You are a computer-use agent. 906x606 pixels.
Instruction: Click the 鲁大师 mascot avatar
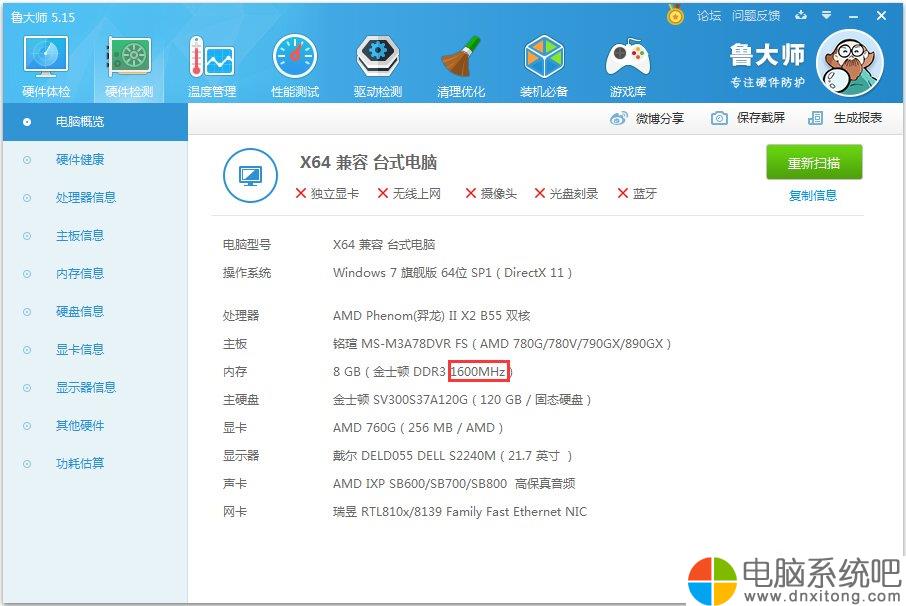(x=849, y=64)
